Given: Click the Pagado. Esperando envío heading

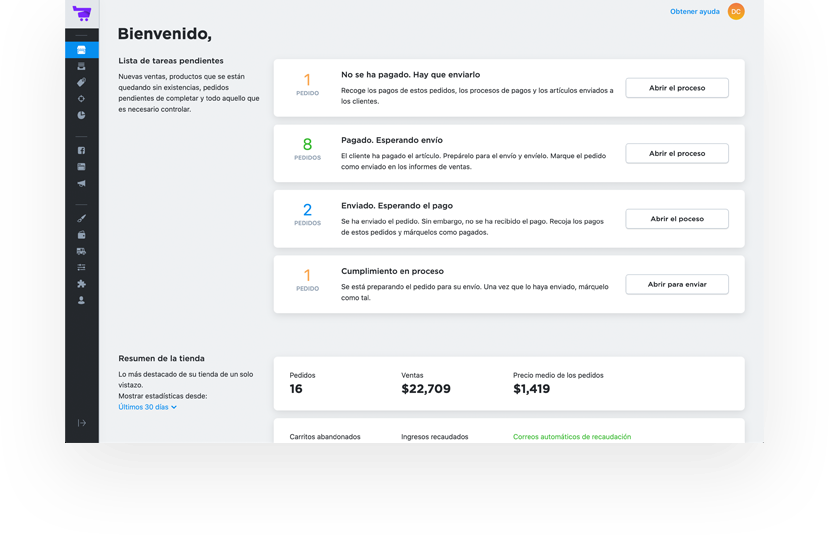Looking at the screenshot, I should click(x=392, y=140).
